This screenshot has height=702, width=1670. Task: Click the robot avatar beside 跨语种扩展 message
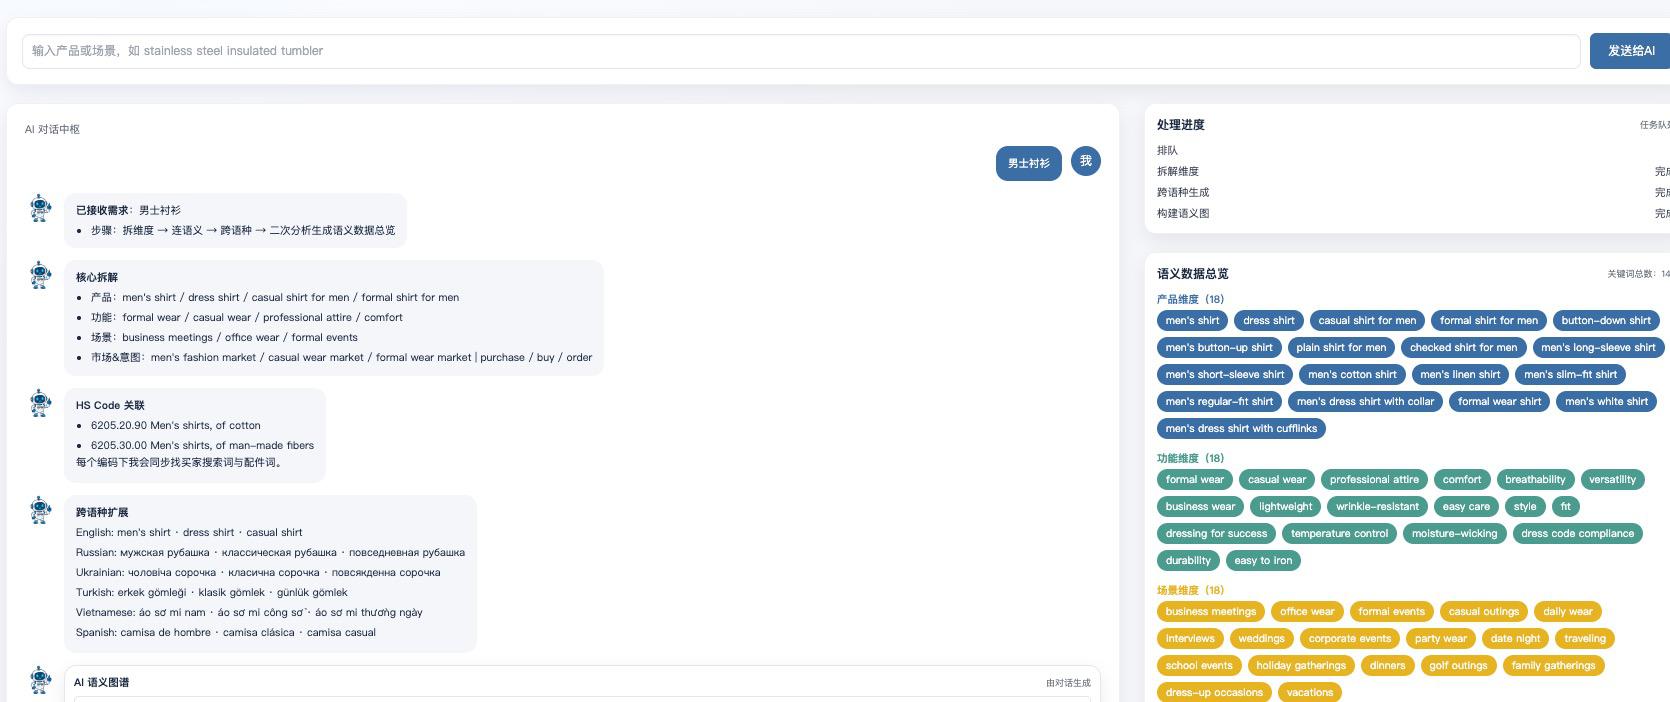(x=40, y=510)
